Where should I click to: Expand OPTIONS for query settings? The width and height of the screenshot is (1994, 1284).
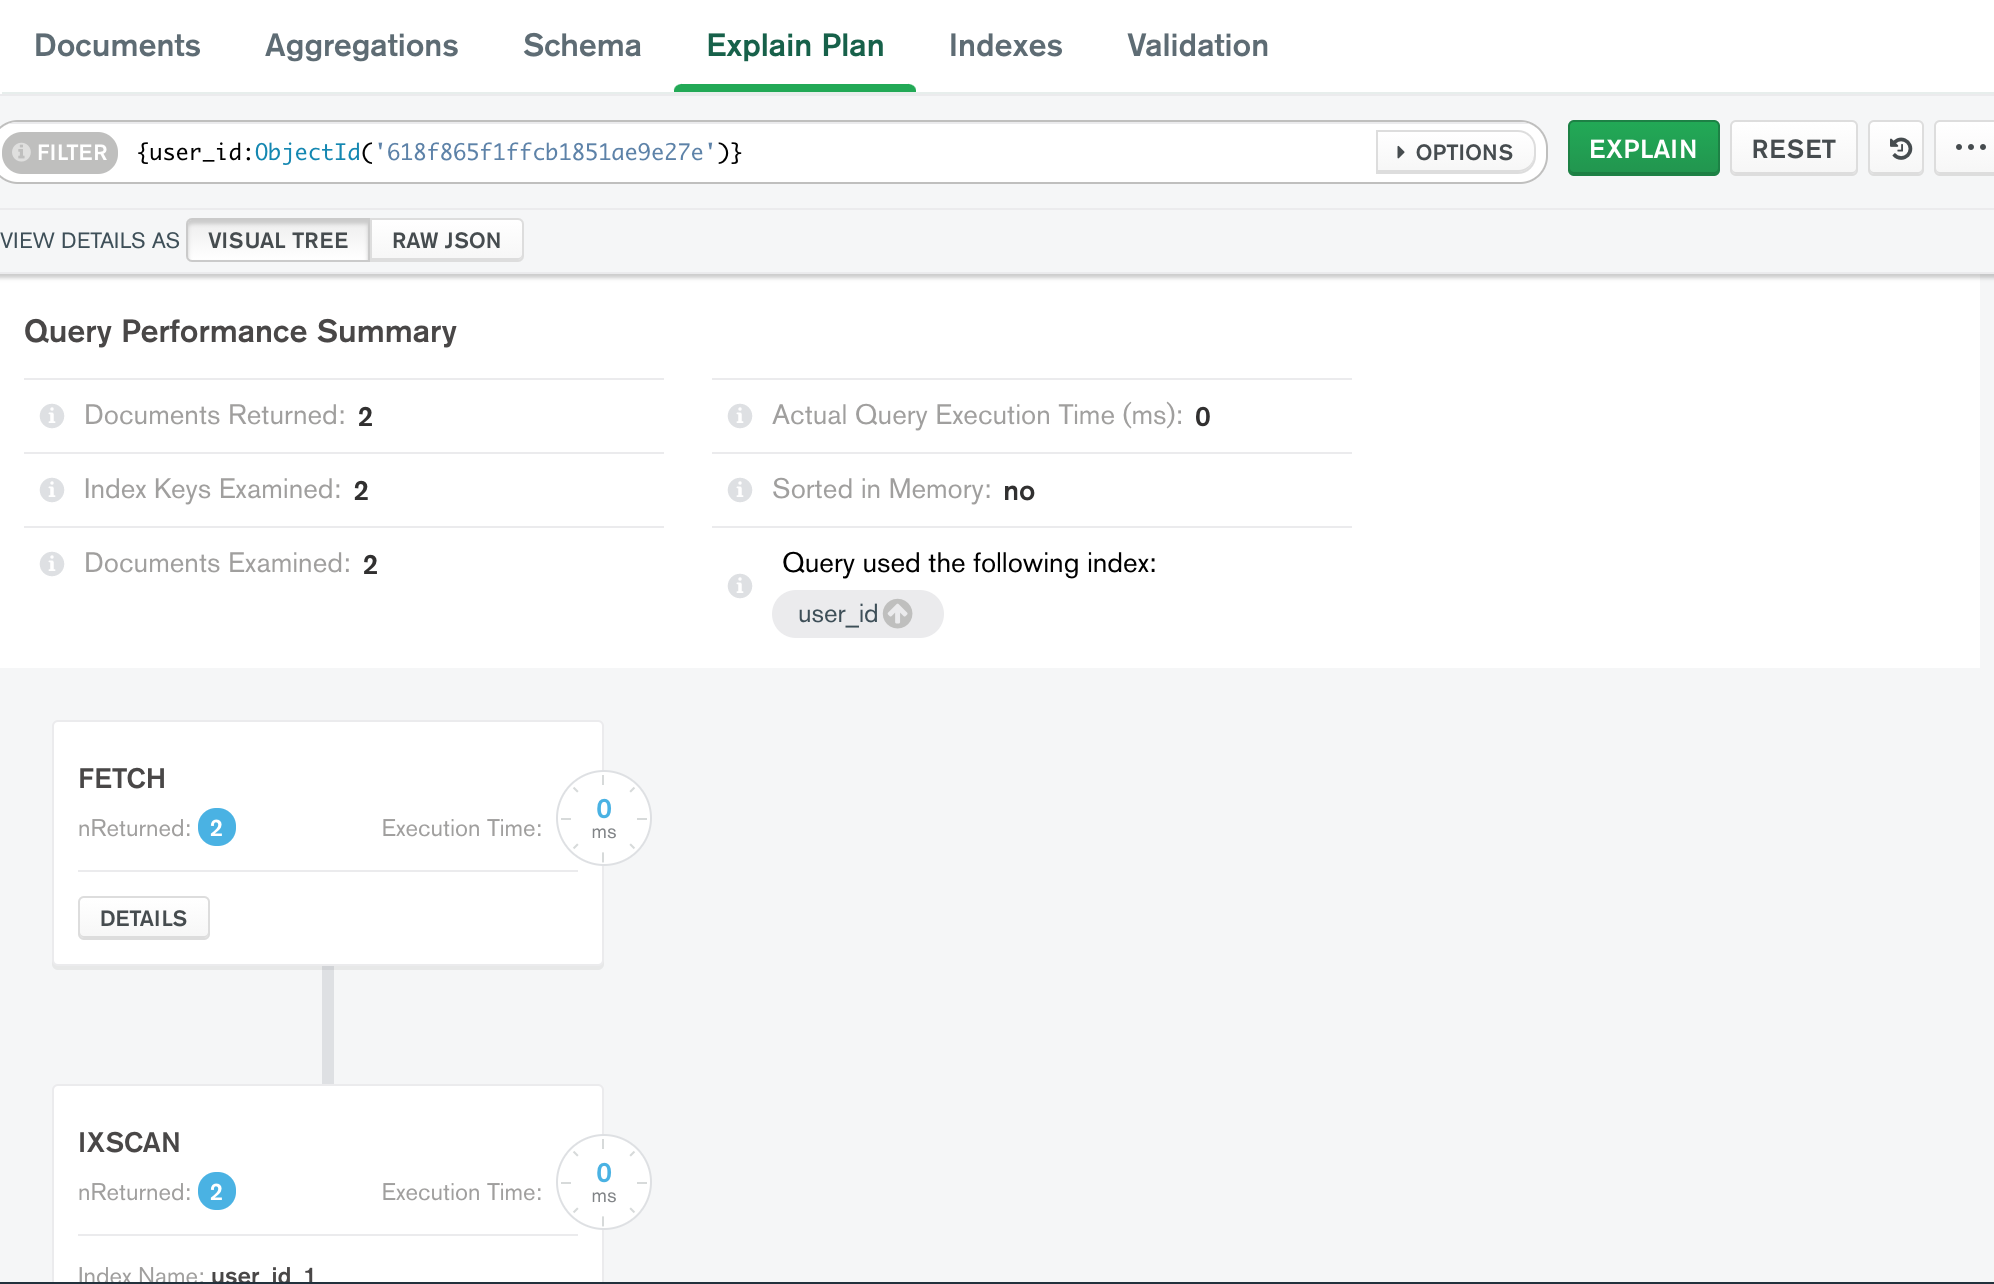point(1455,151)
